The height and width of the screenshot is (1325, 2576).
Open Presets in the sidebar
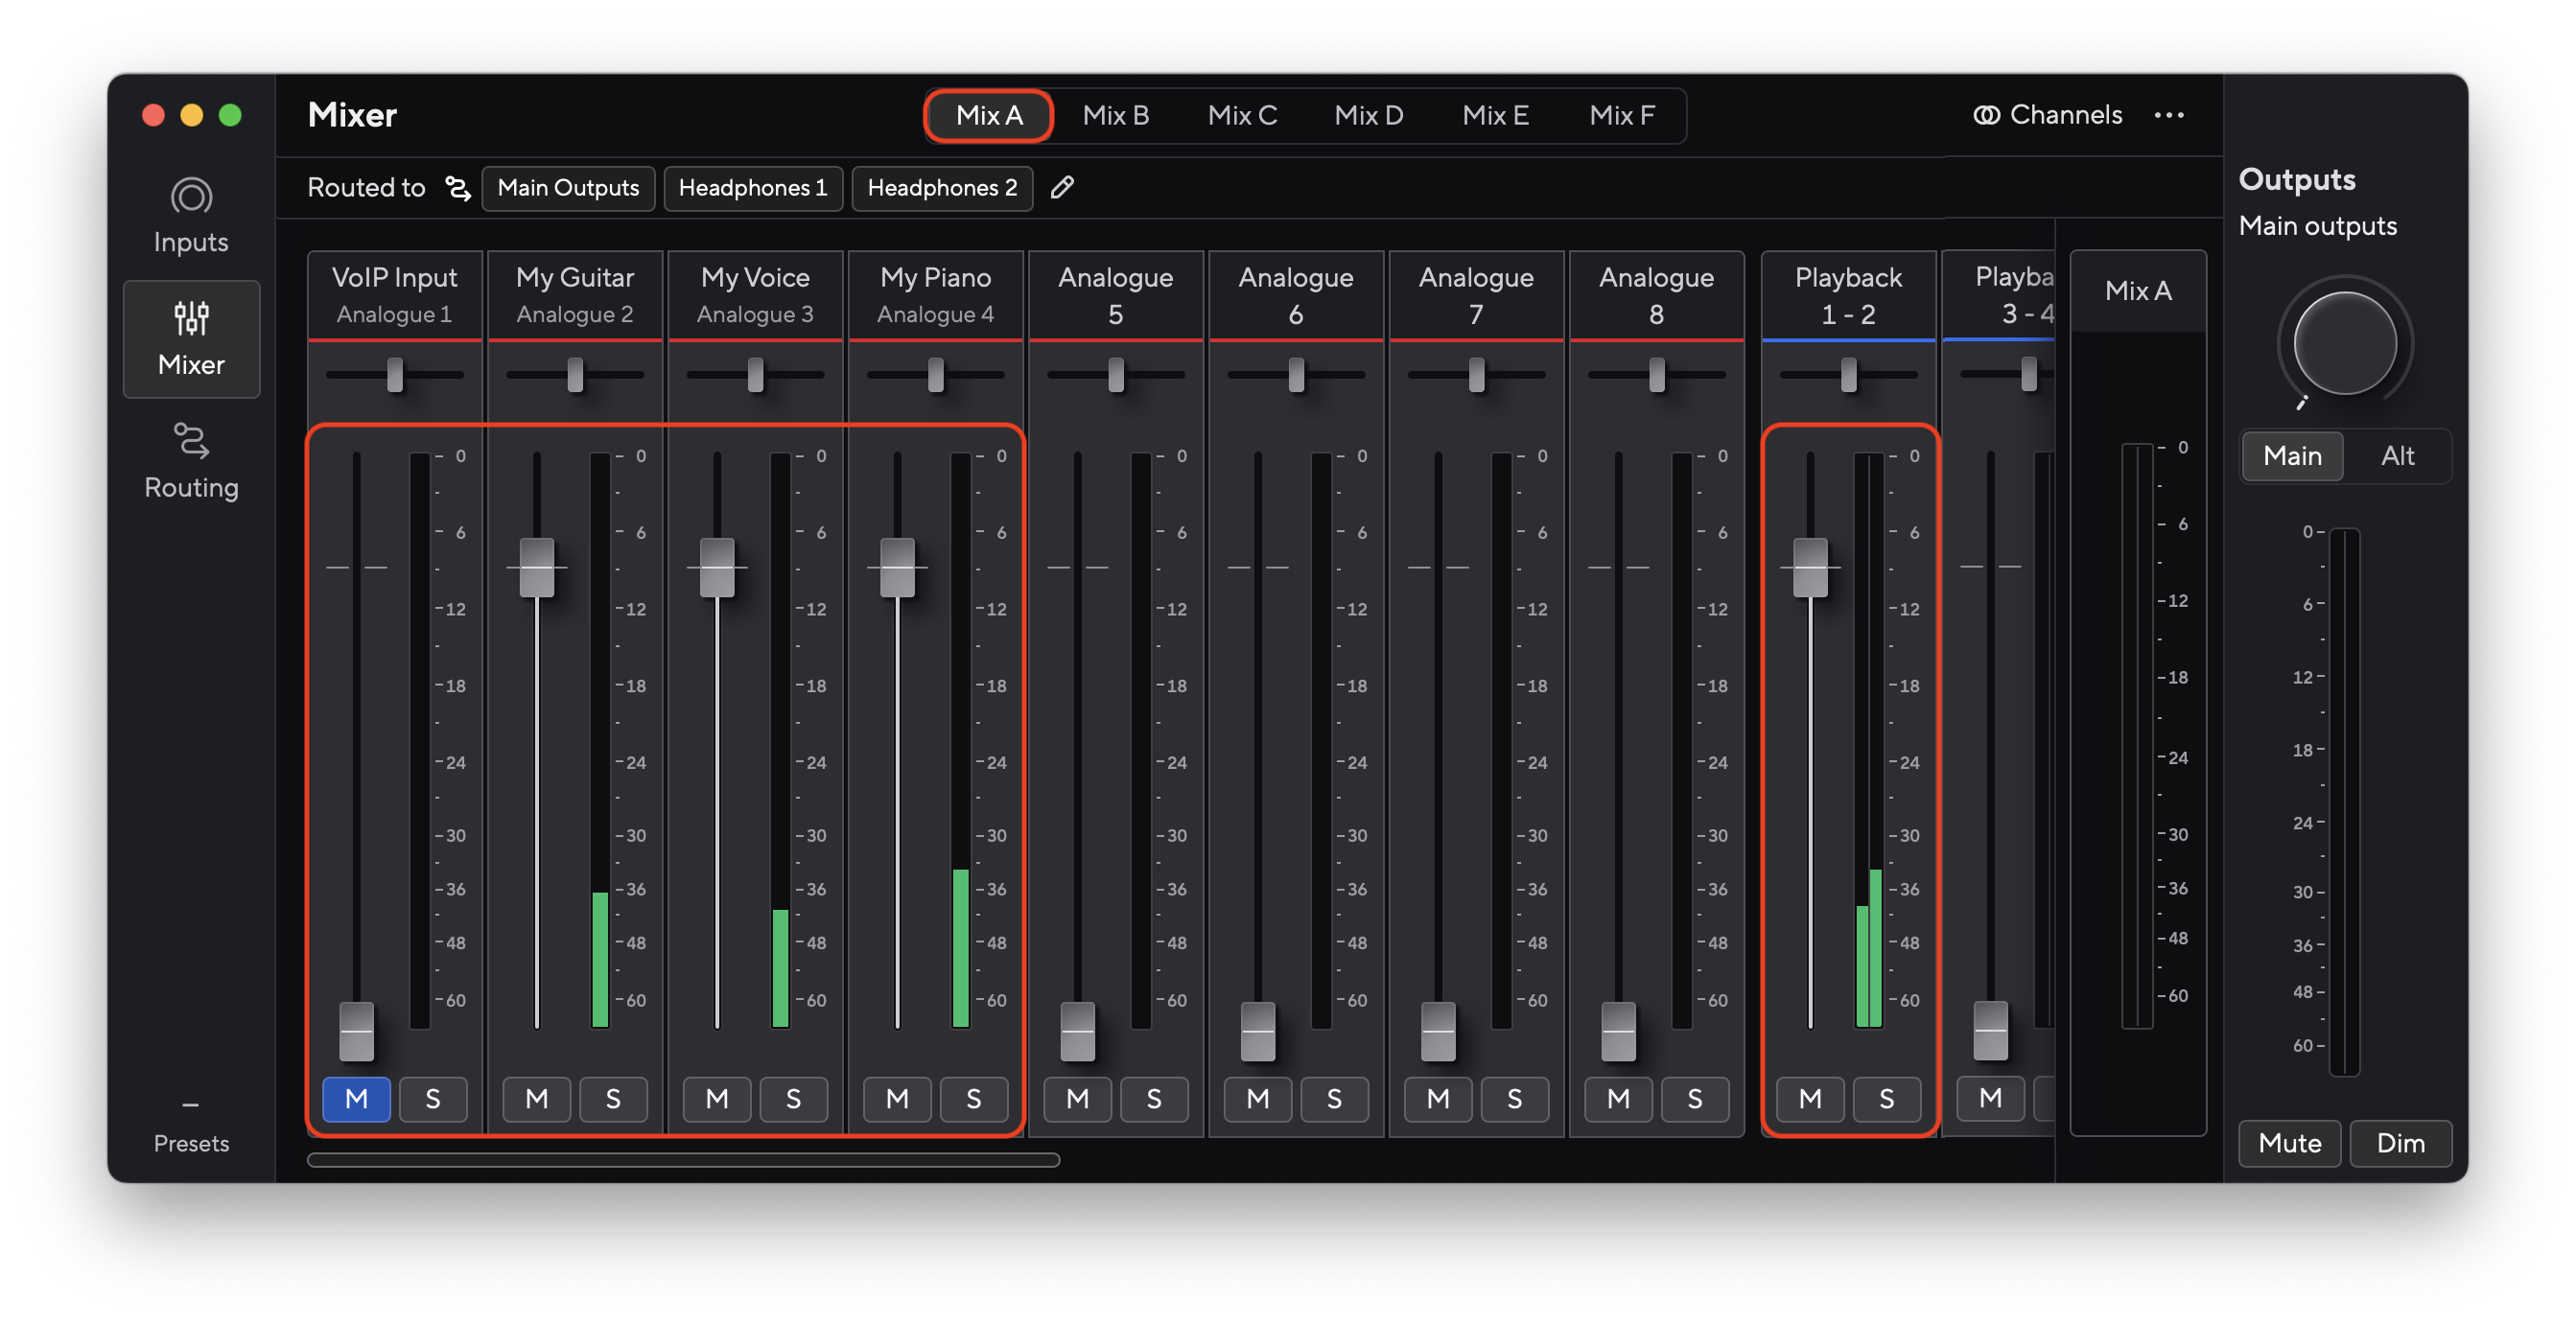(191, 1128)
